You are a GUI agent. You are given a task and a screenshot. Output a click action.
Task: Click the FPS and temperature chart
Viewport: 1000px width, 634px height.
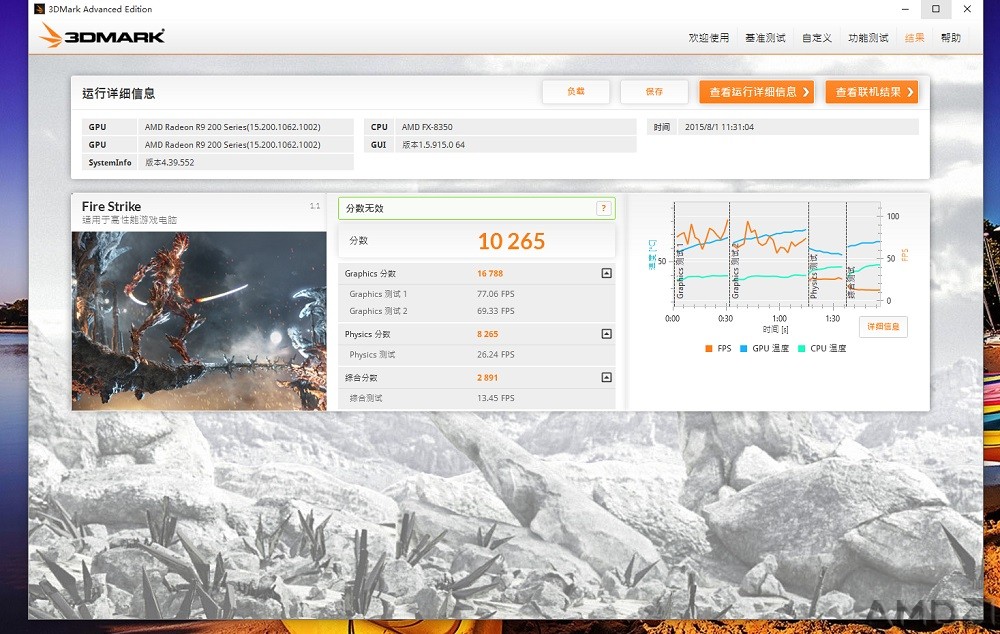(777, 254)
